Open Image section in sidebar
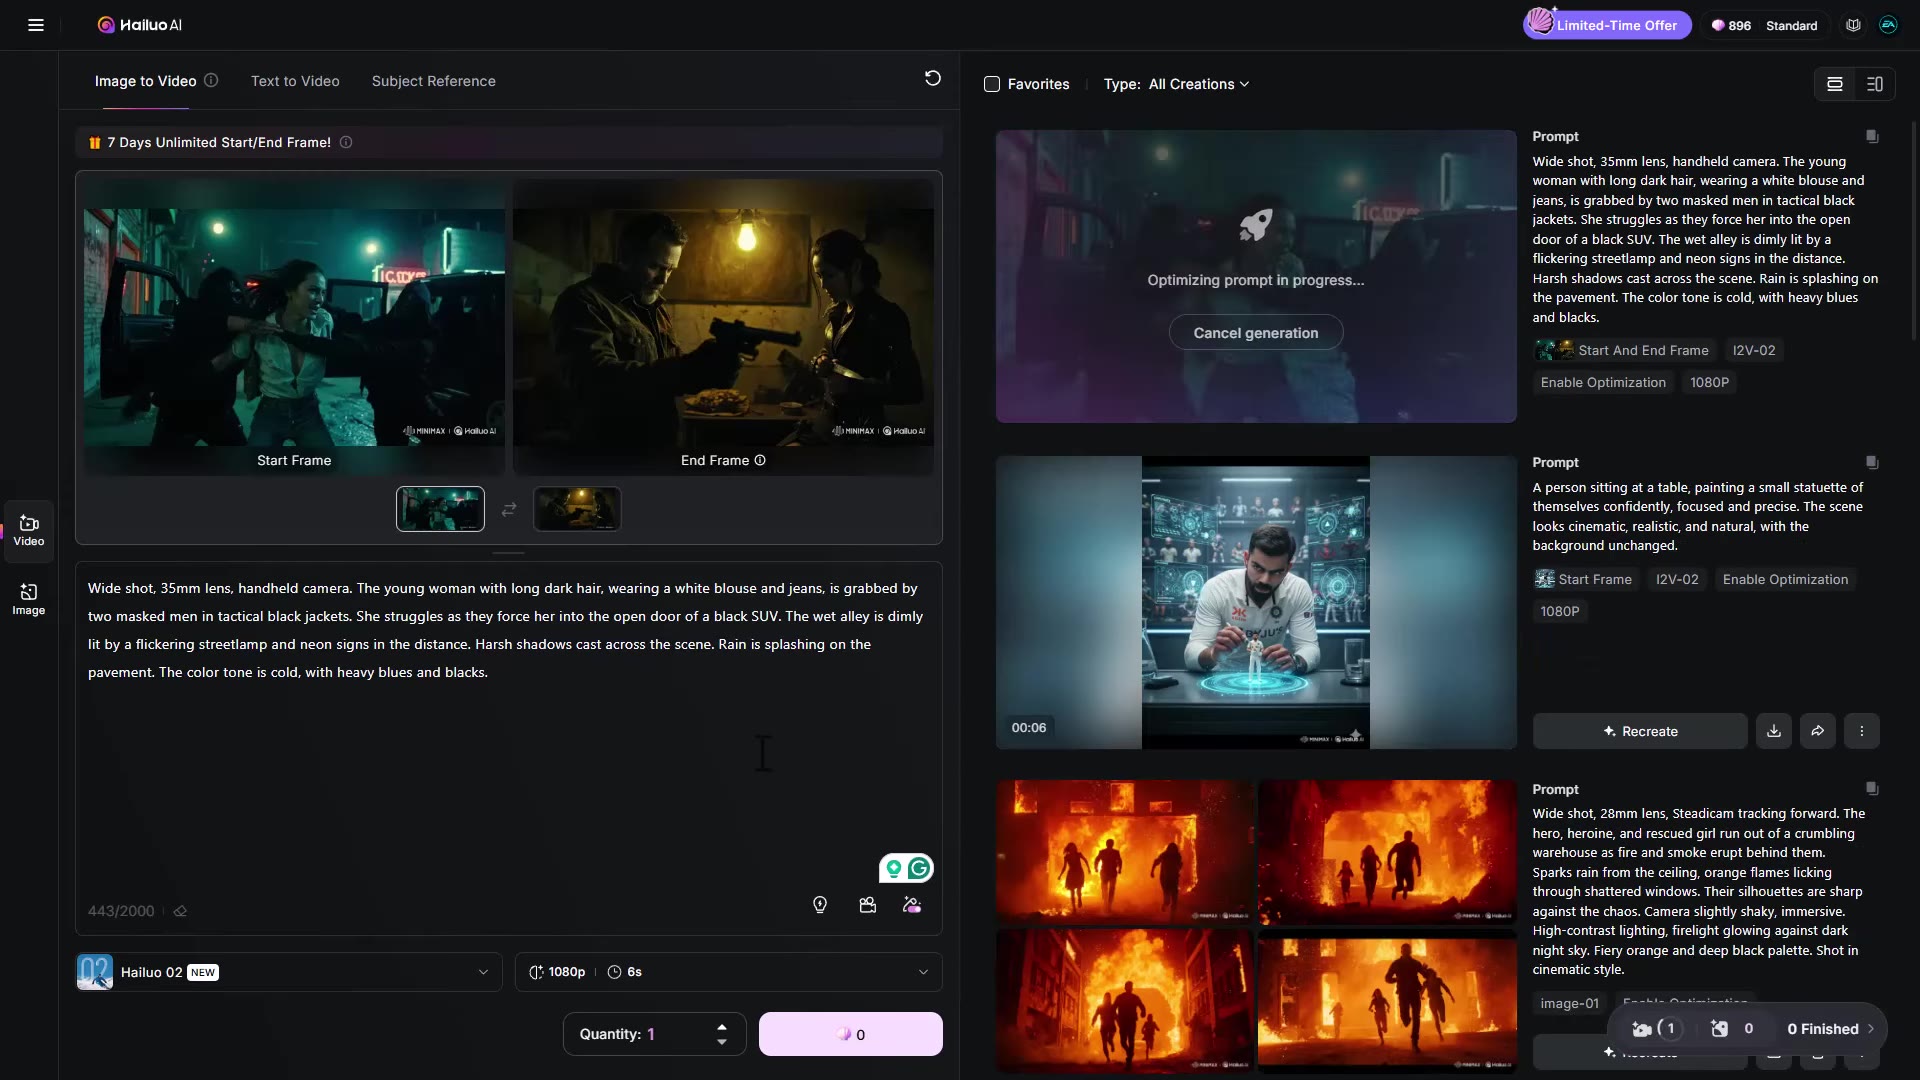 coord(28,599)
